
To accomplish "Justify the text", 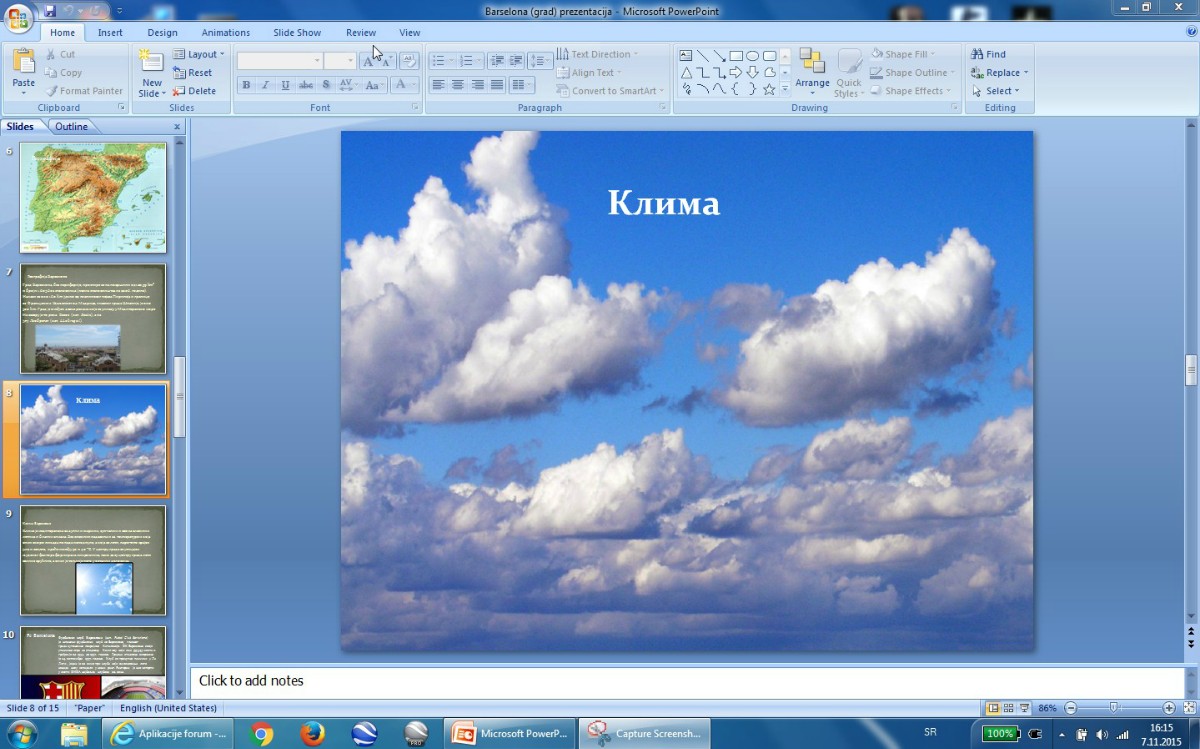I will pos(498,85).
